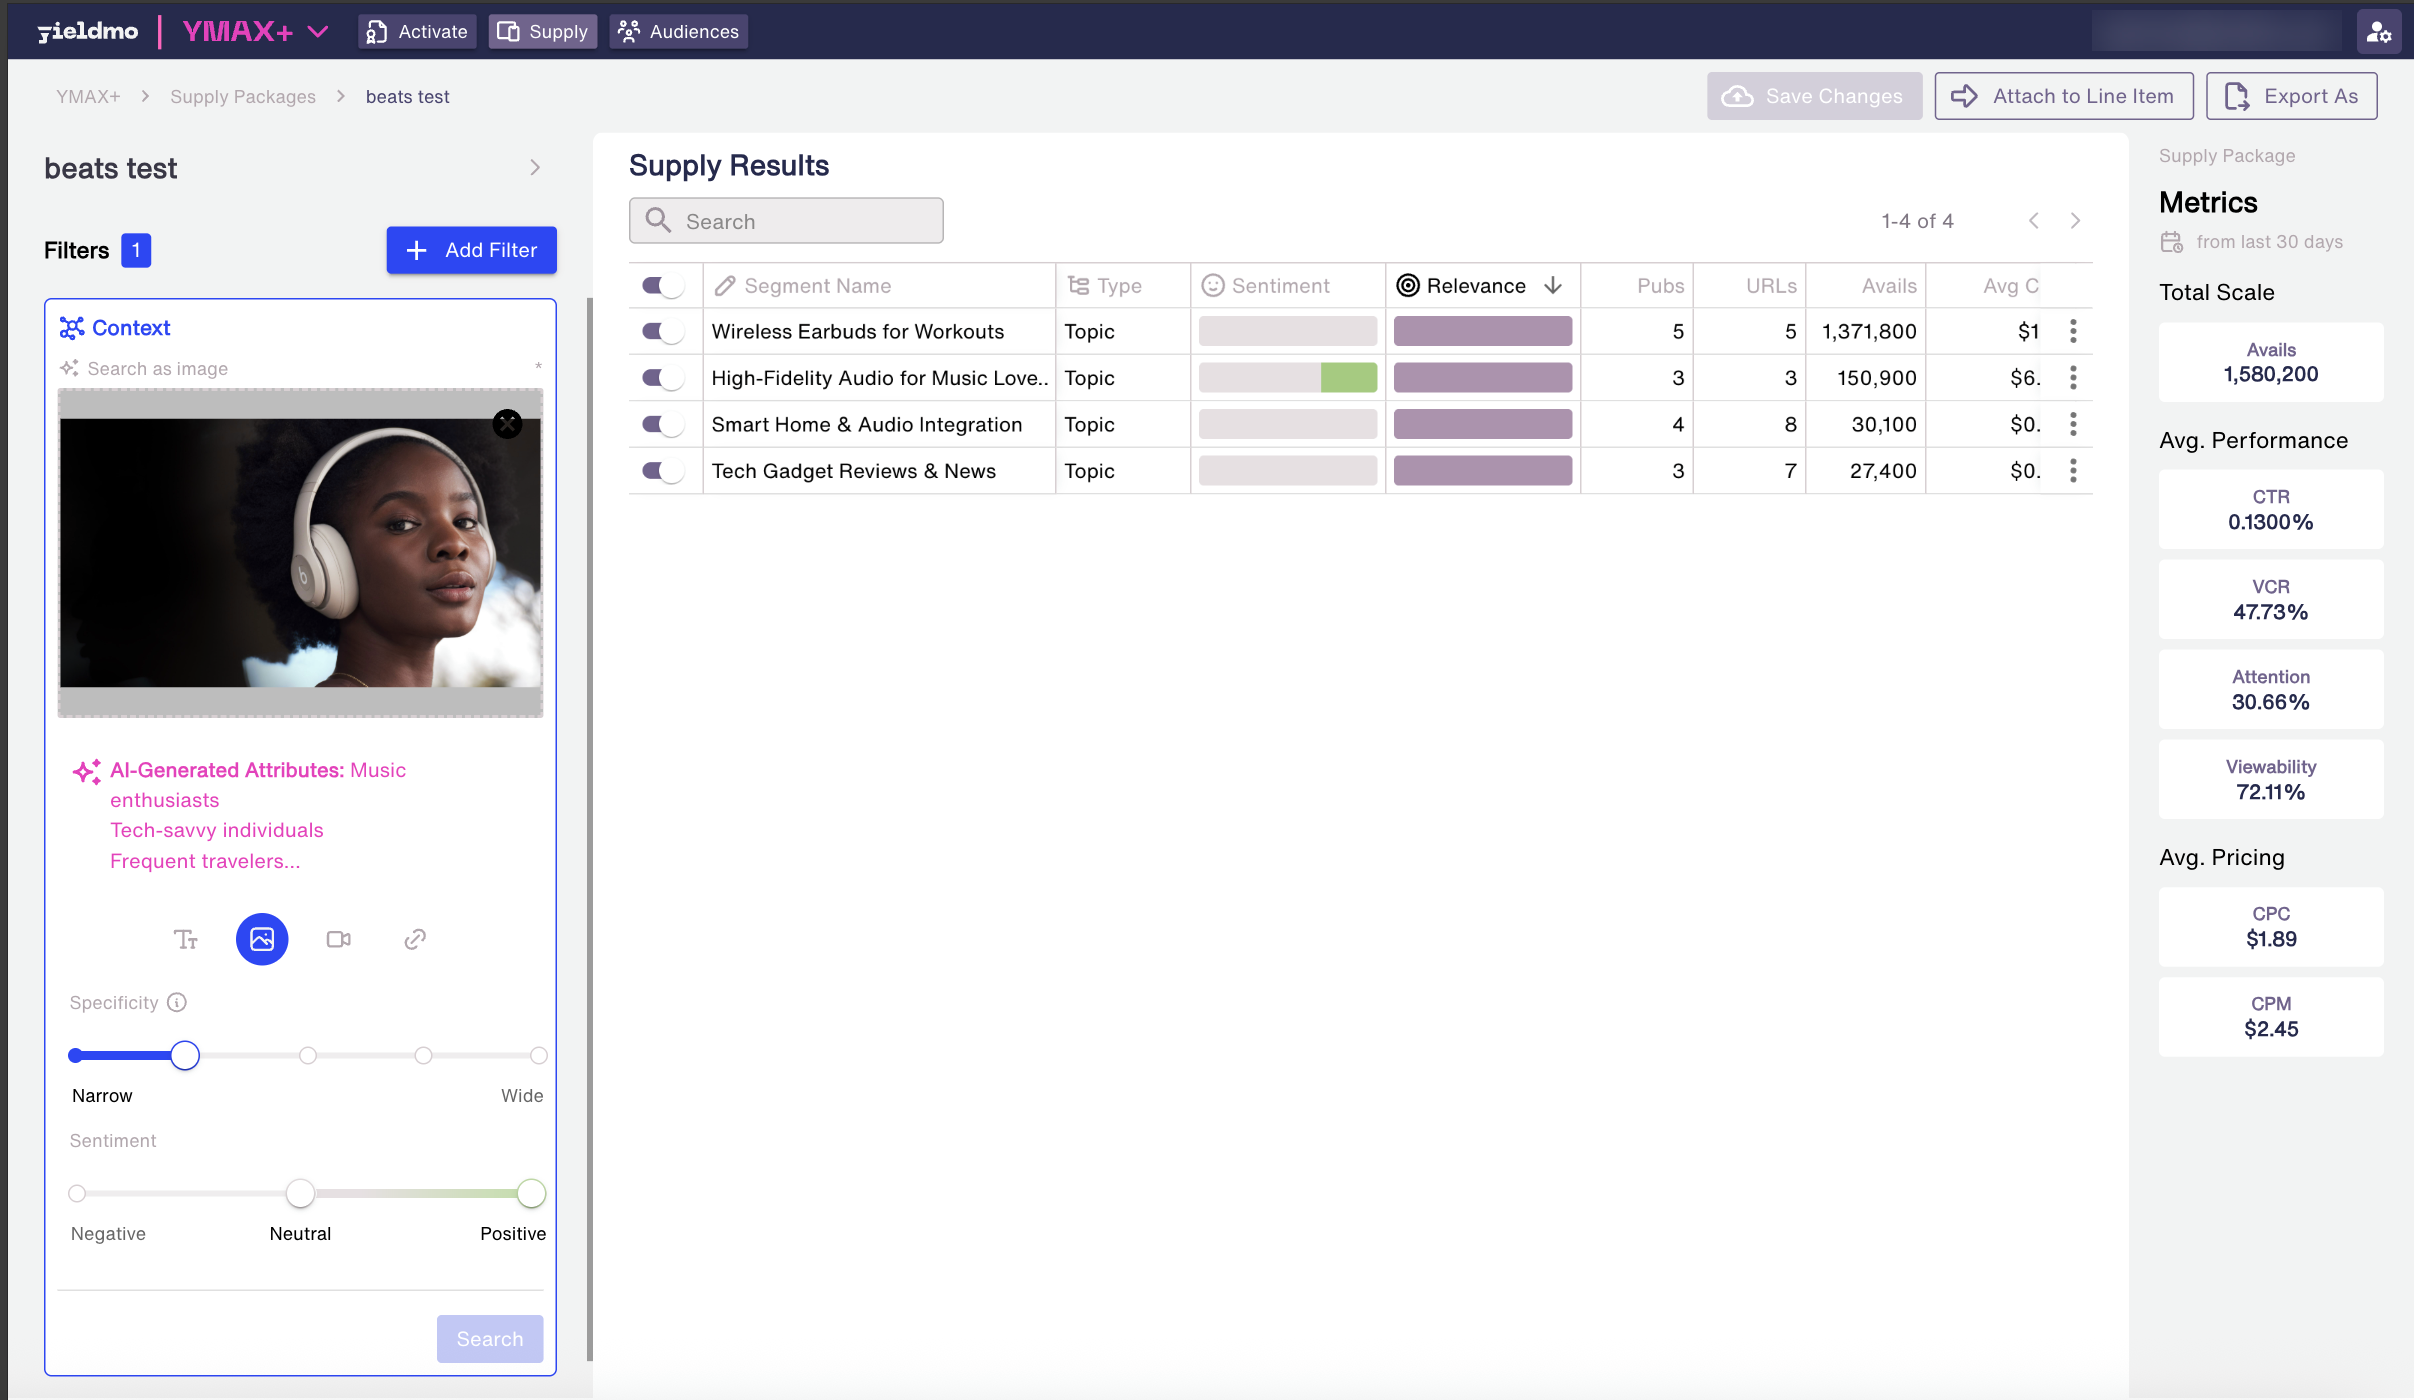Open row menu for Smart Home & Audio Integration

tap(2073, 424)
